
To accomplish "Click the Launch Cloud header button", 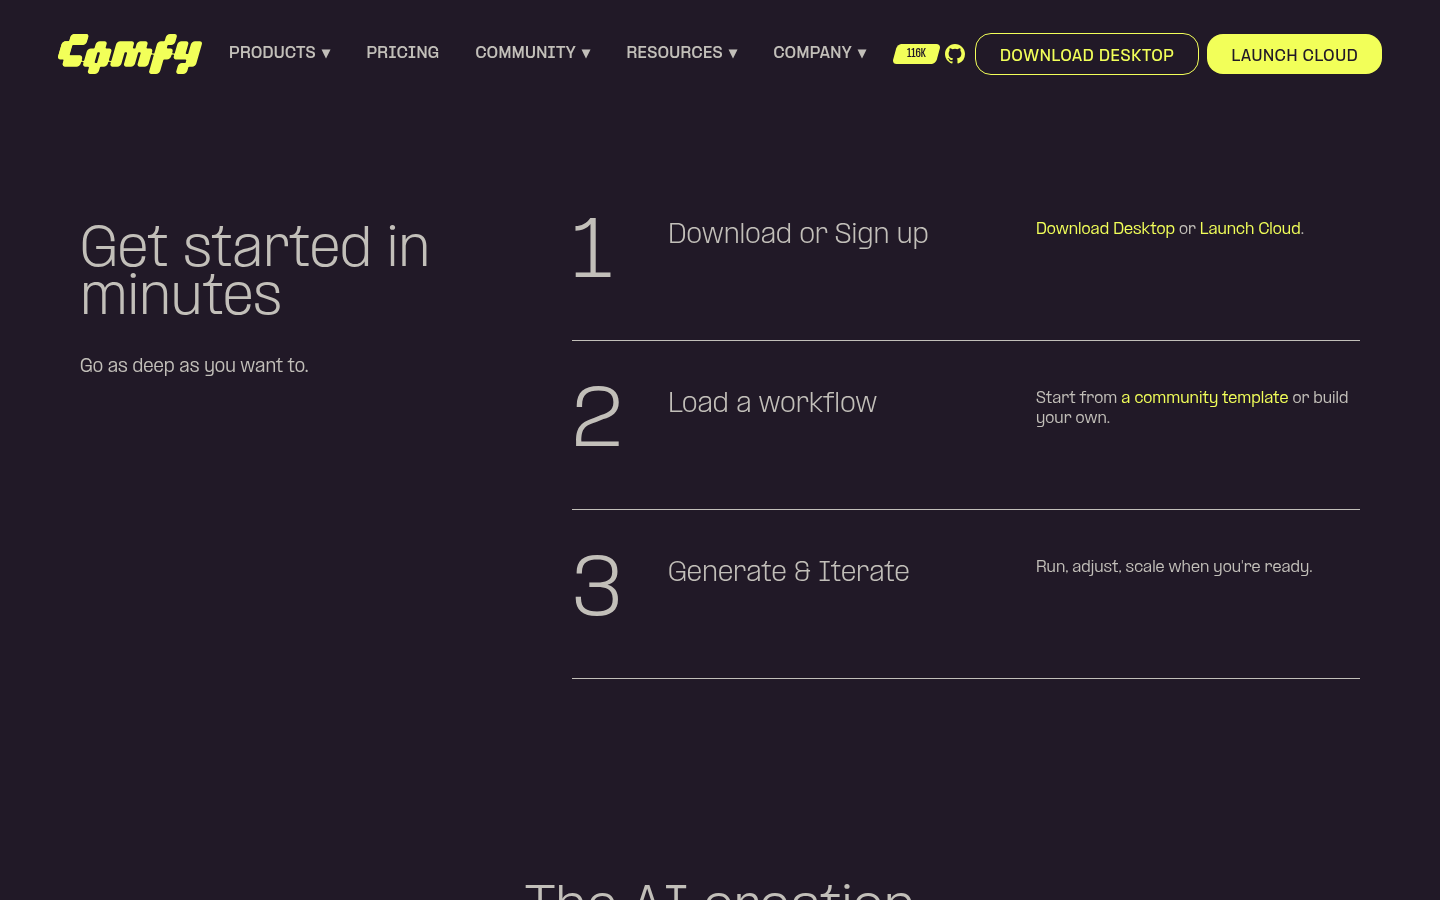I will (x=1294, y=54).
